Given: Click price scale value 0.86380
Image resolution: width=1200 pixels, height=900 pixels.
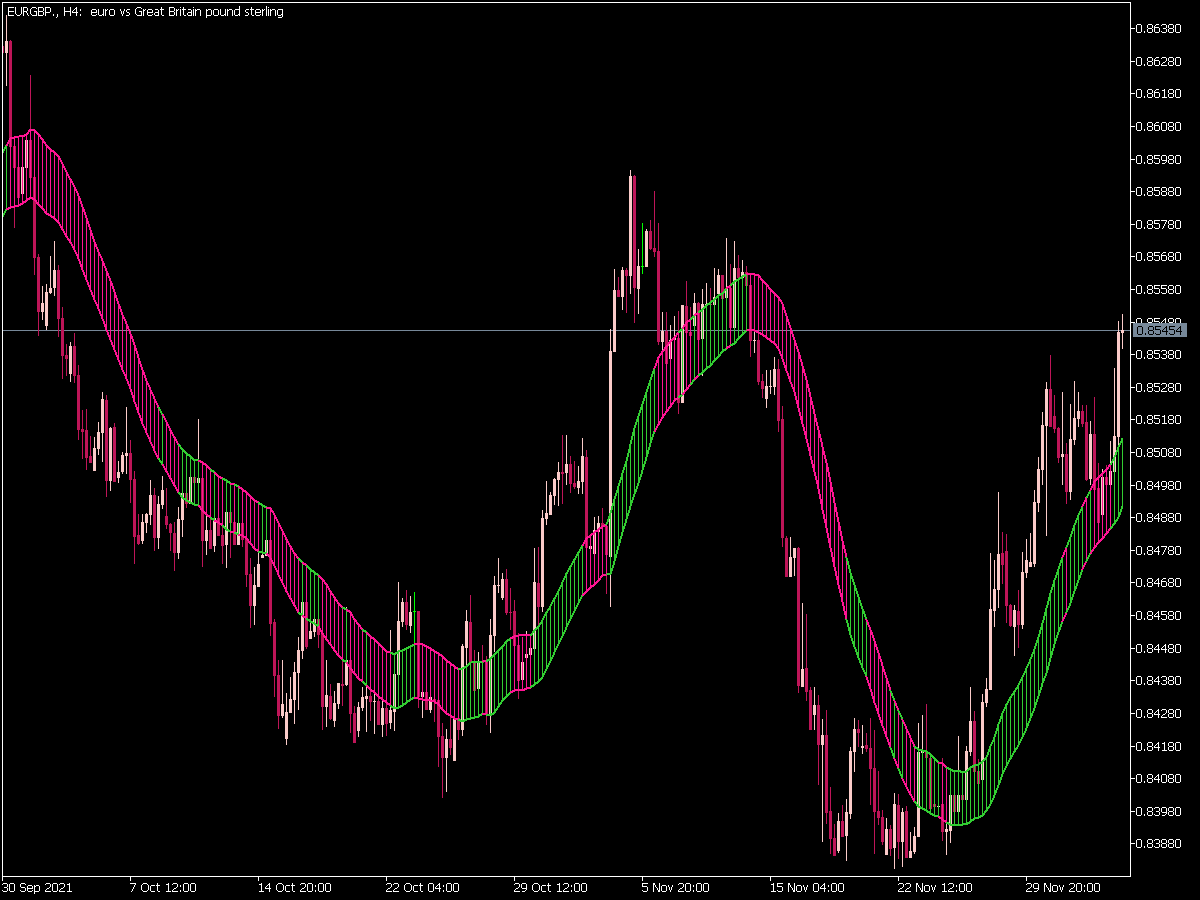Looking at the screenshot, I should tap(1161, 28).
